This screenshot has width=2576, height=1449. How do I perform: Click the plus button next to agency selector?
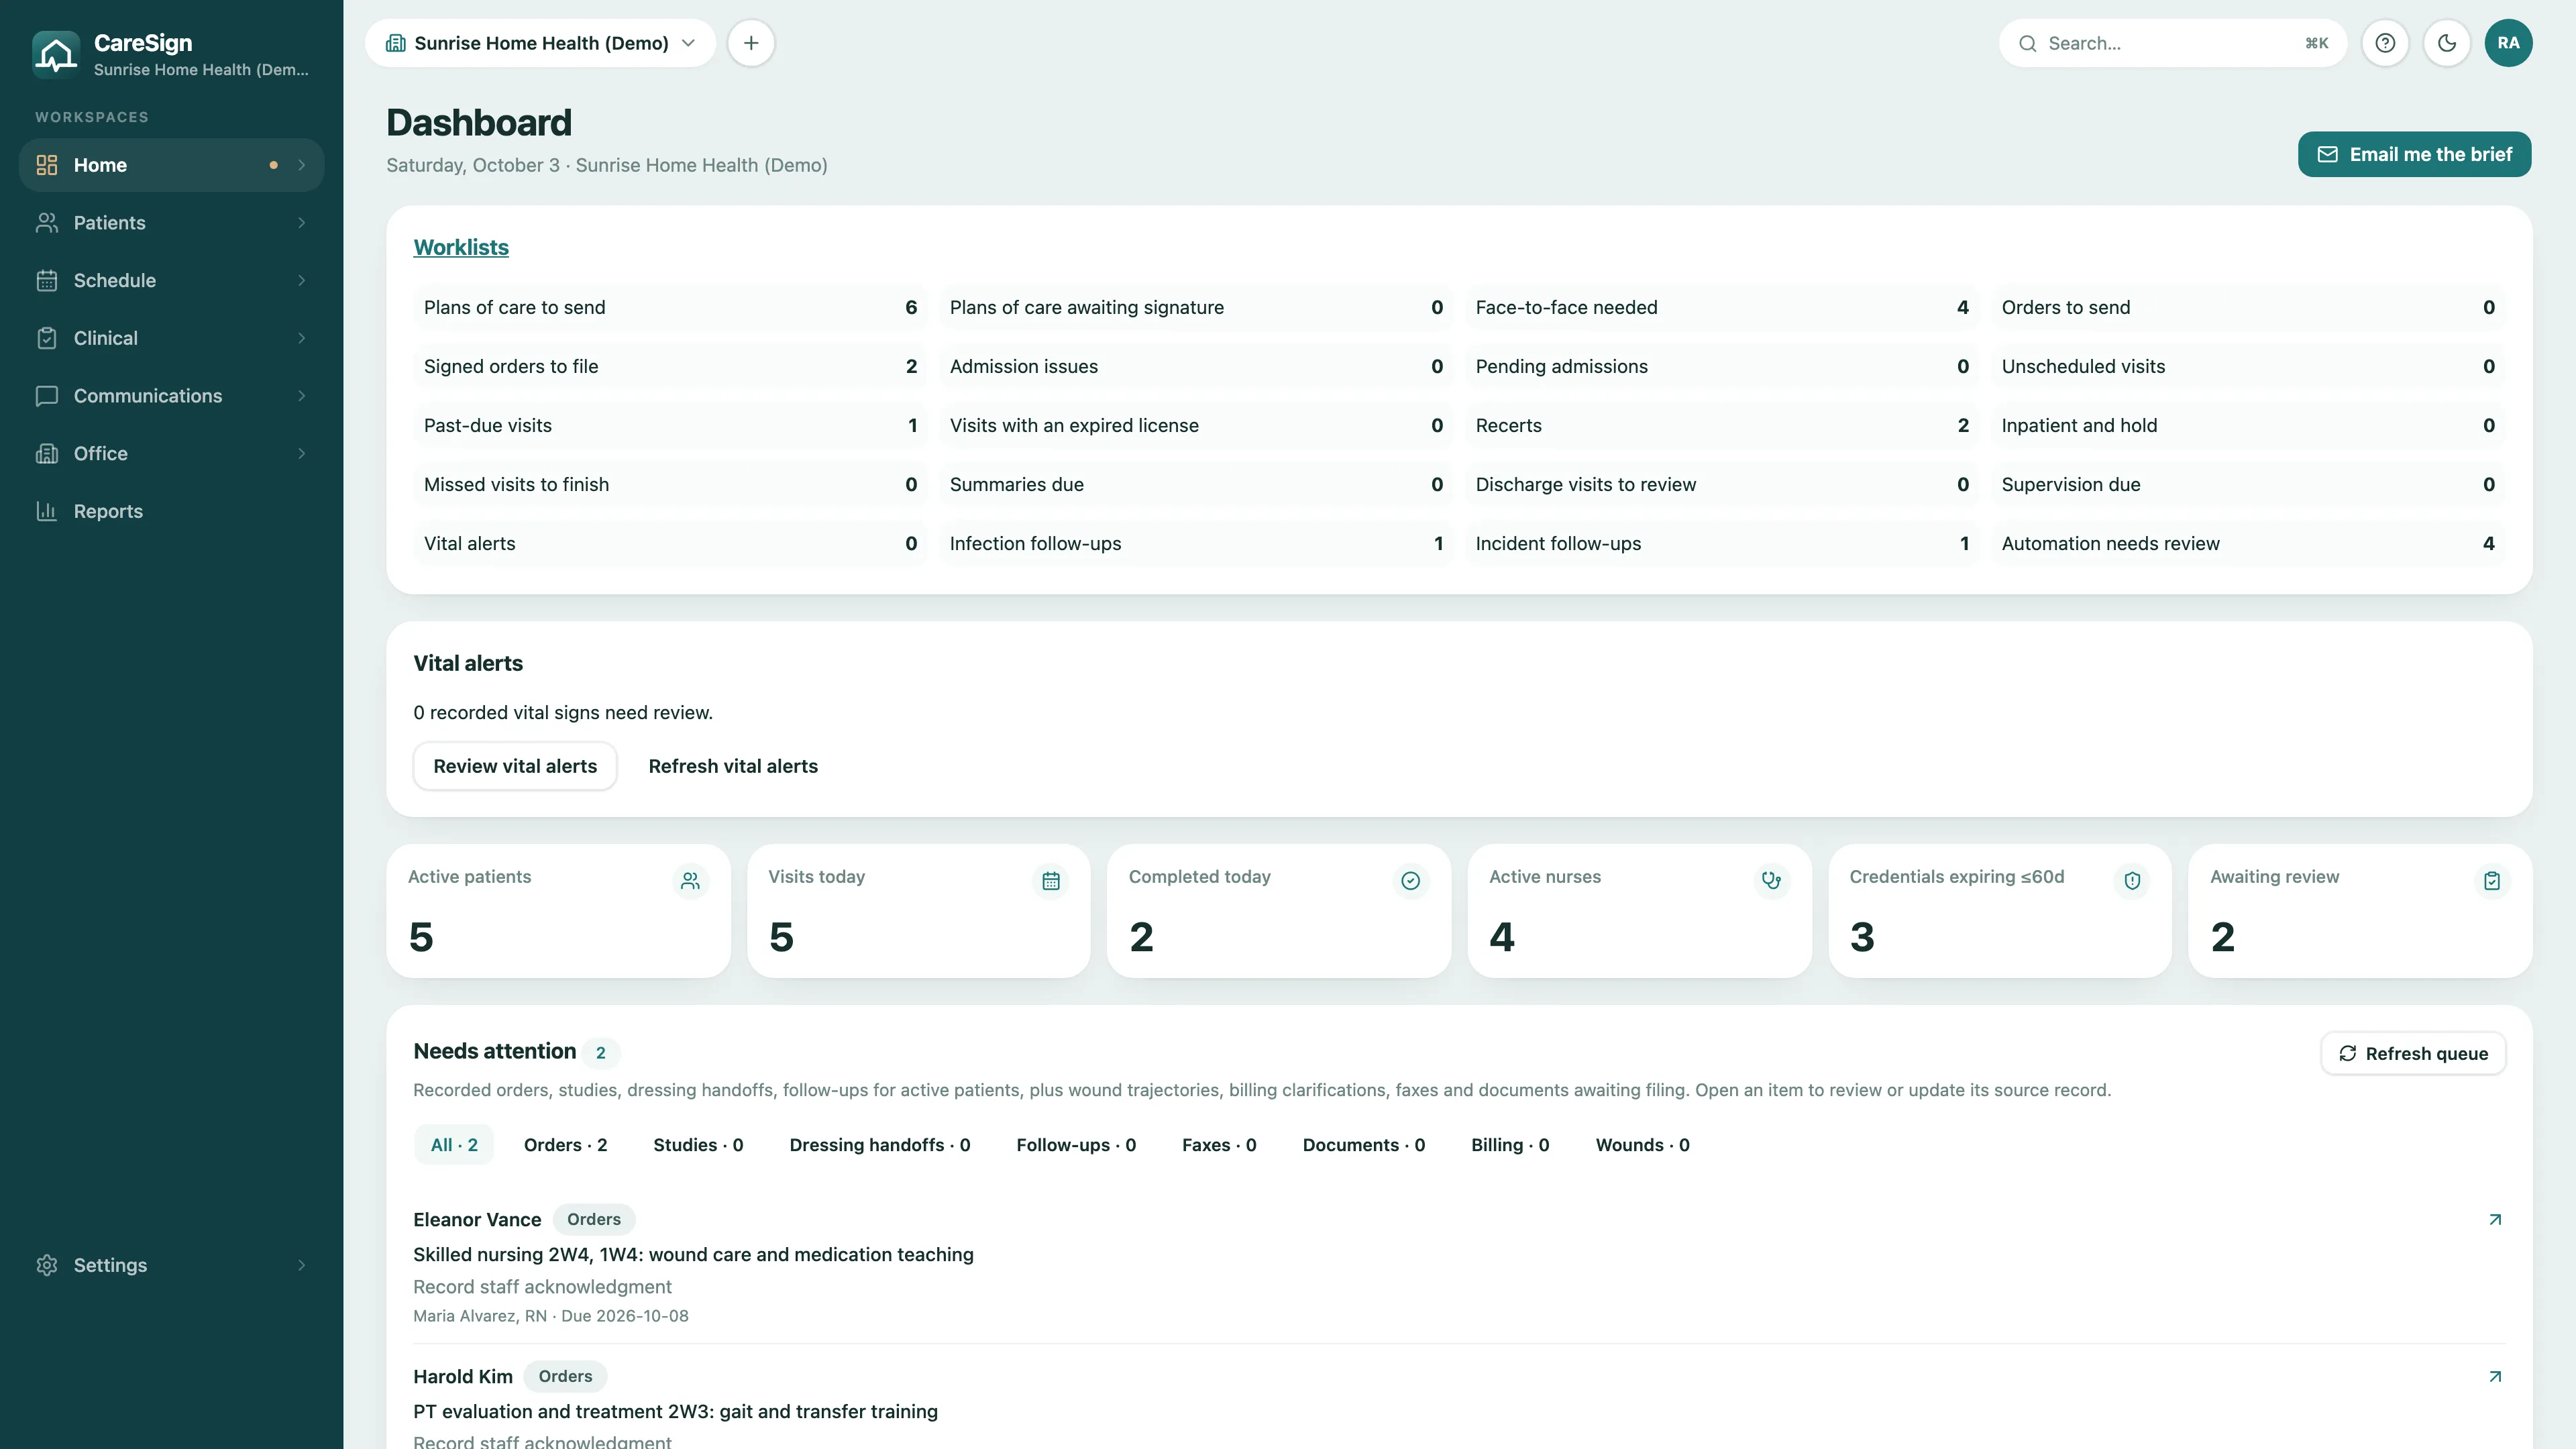tap(751, 43)
